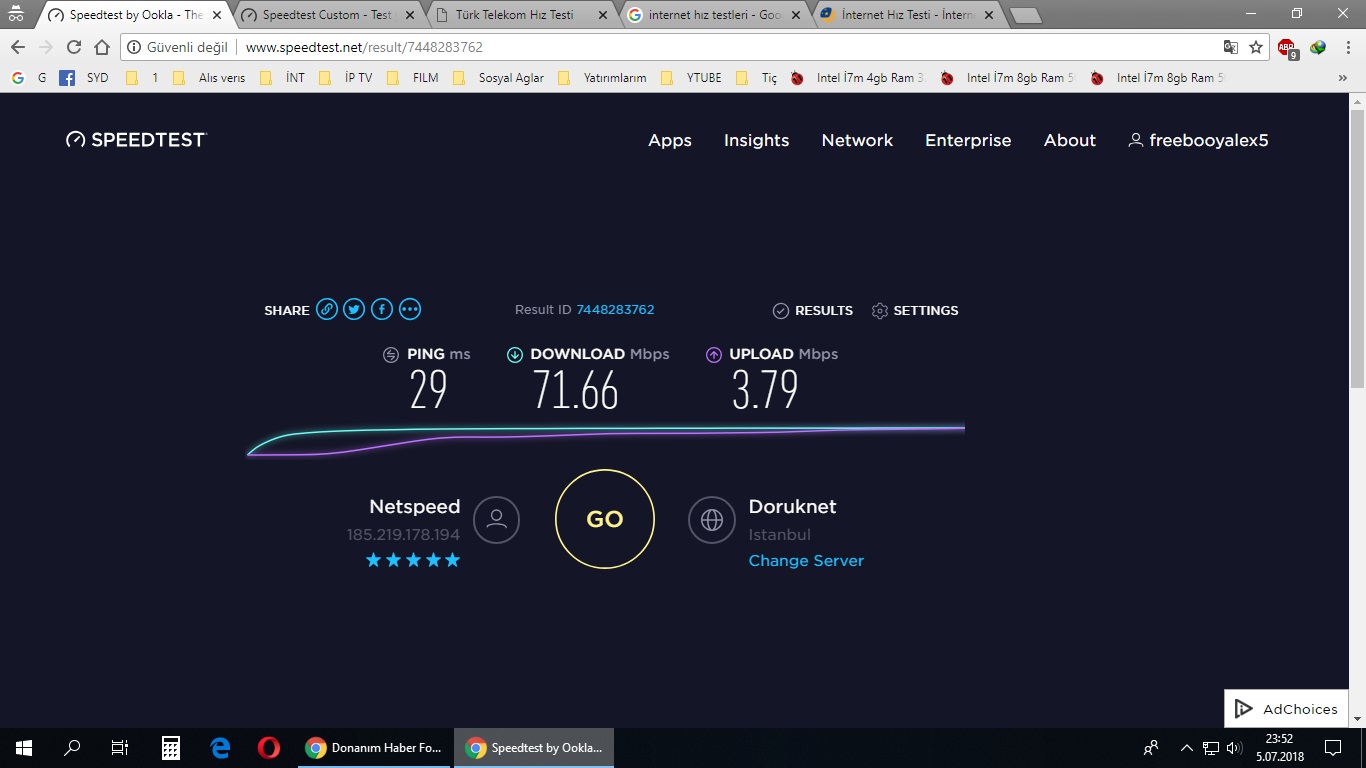Viewport: 1366px width, 768px height.
Task: Open the İNT bookmarks folder
Action: point(282,77)
